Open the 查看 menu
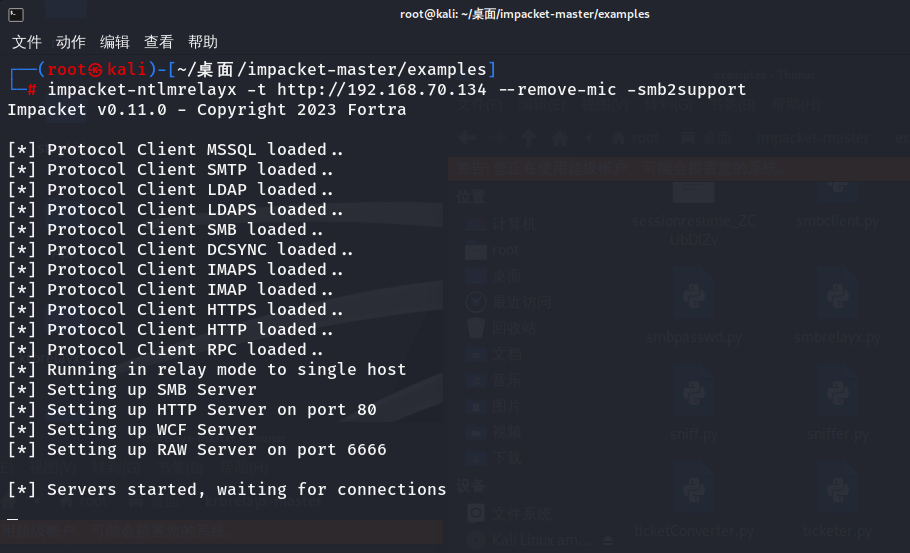This screenshot has height=553, width=910. tap(158, 42)
